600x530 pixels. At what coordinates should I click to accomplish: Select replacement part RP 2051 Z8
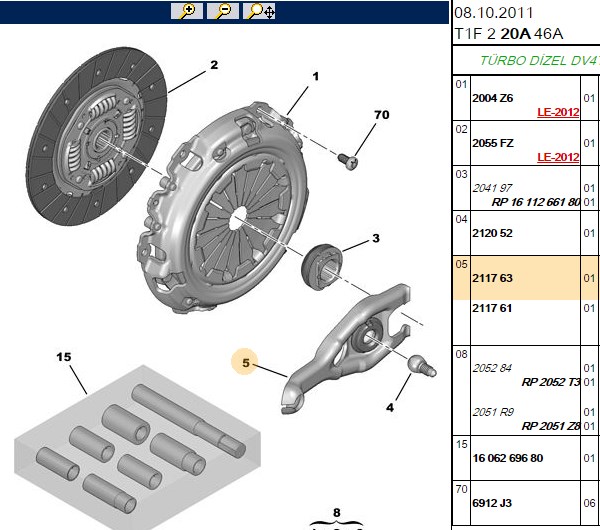click(551, 426)
